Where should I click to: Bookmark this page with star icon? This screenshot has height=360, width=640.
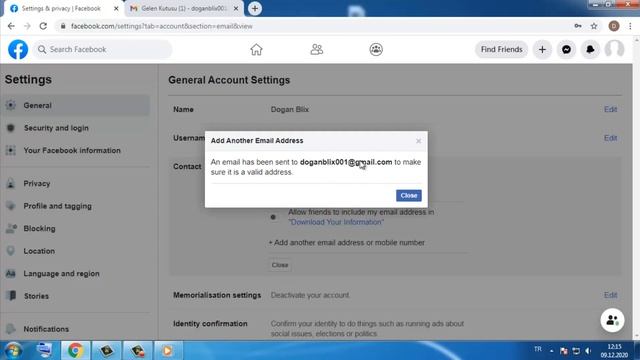(x=594, y=26)
